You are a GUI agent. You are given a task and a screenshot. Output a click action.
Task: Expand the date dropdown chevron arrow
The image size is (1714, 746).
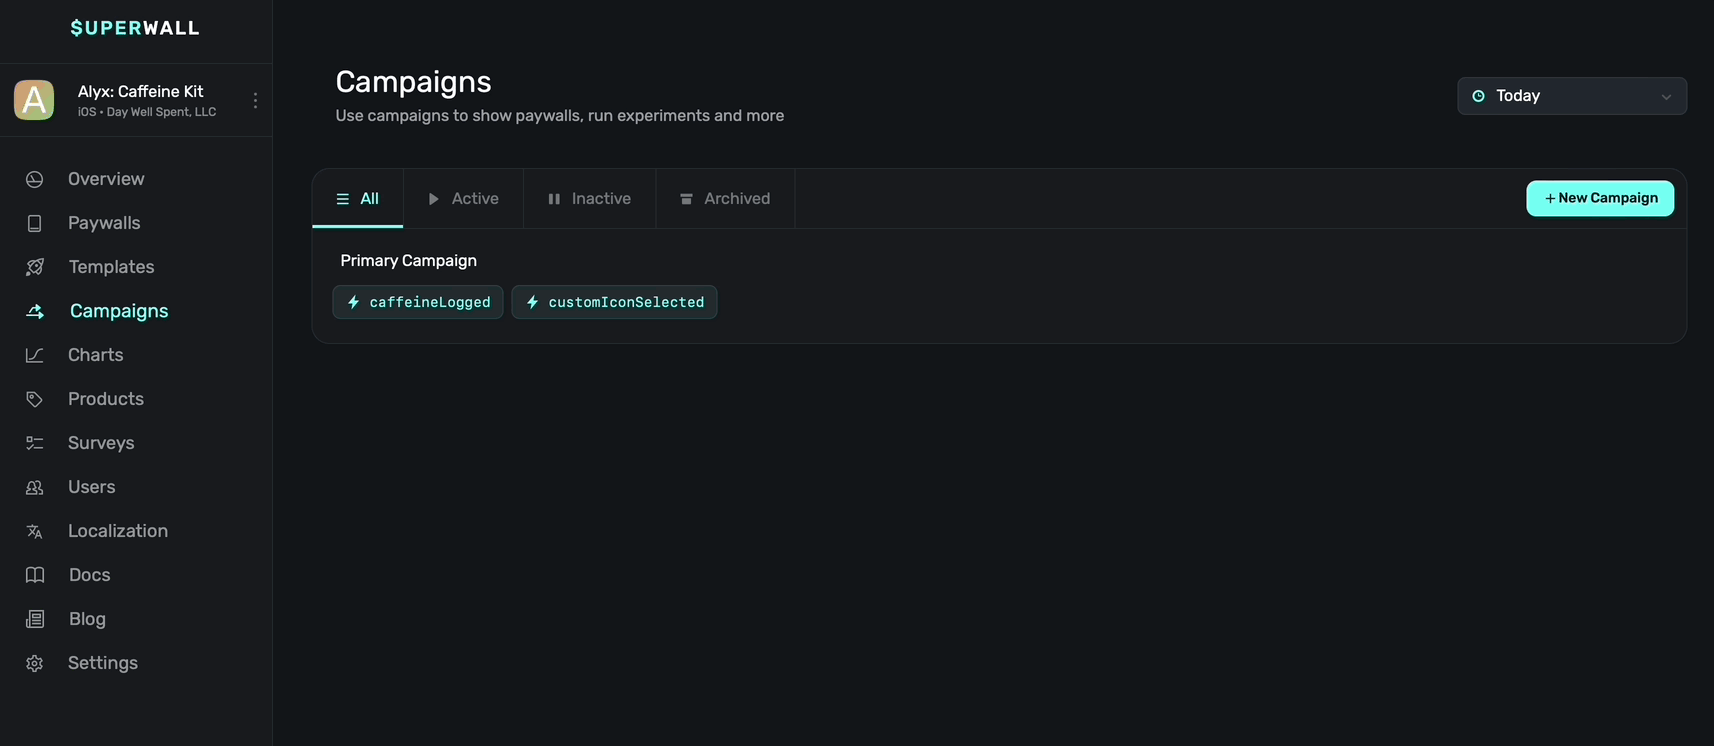(1666, 97)
